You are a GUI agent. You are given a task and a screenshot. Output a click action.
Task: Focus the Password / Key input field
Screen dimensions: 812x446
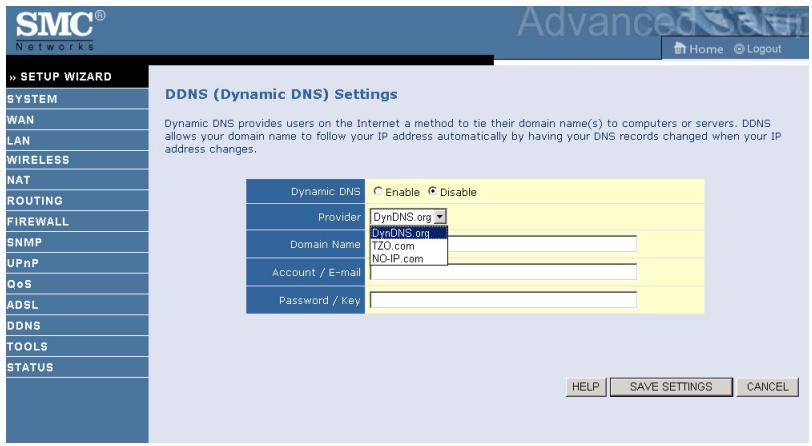click(x=503, y=299)
